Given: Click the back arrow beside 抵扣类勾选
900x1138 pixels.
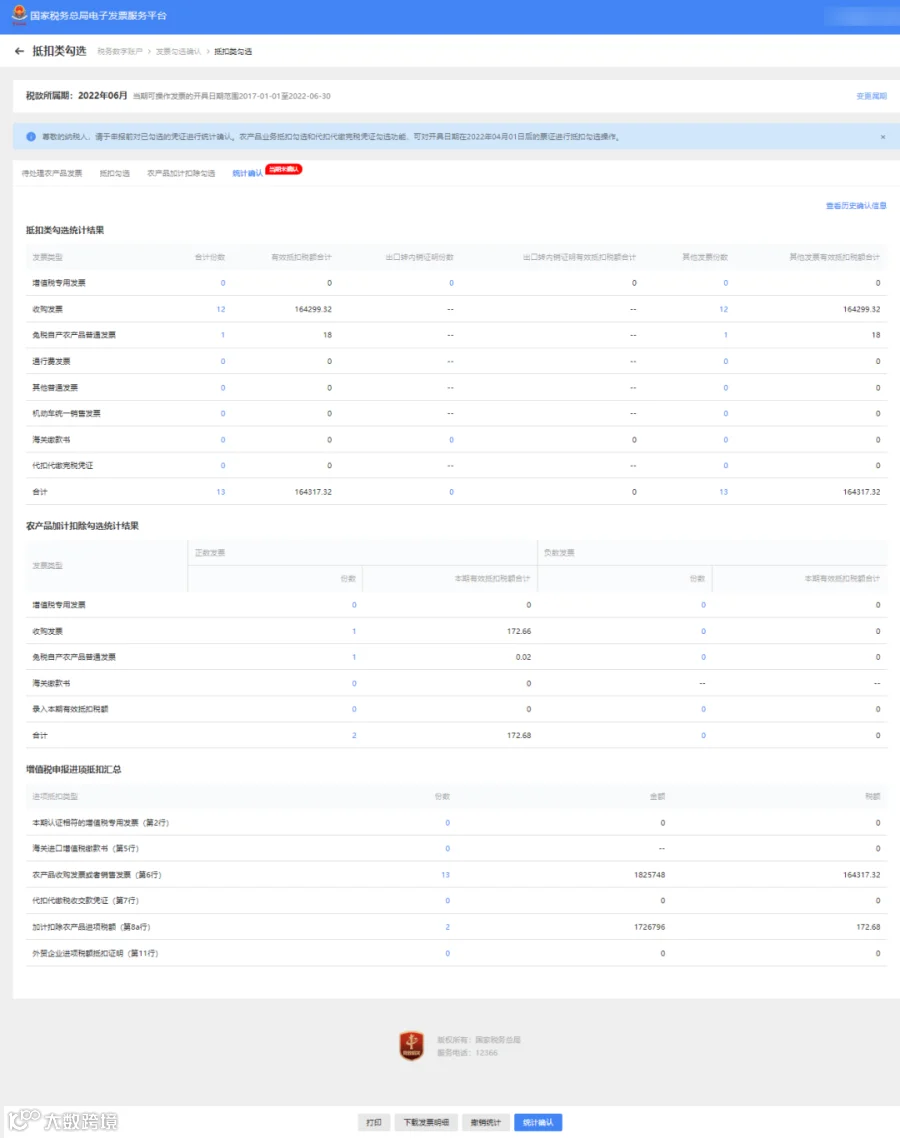Looking at the screenshot, I should pos(19,52).
